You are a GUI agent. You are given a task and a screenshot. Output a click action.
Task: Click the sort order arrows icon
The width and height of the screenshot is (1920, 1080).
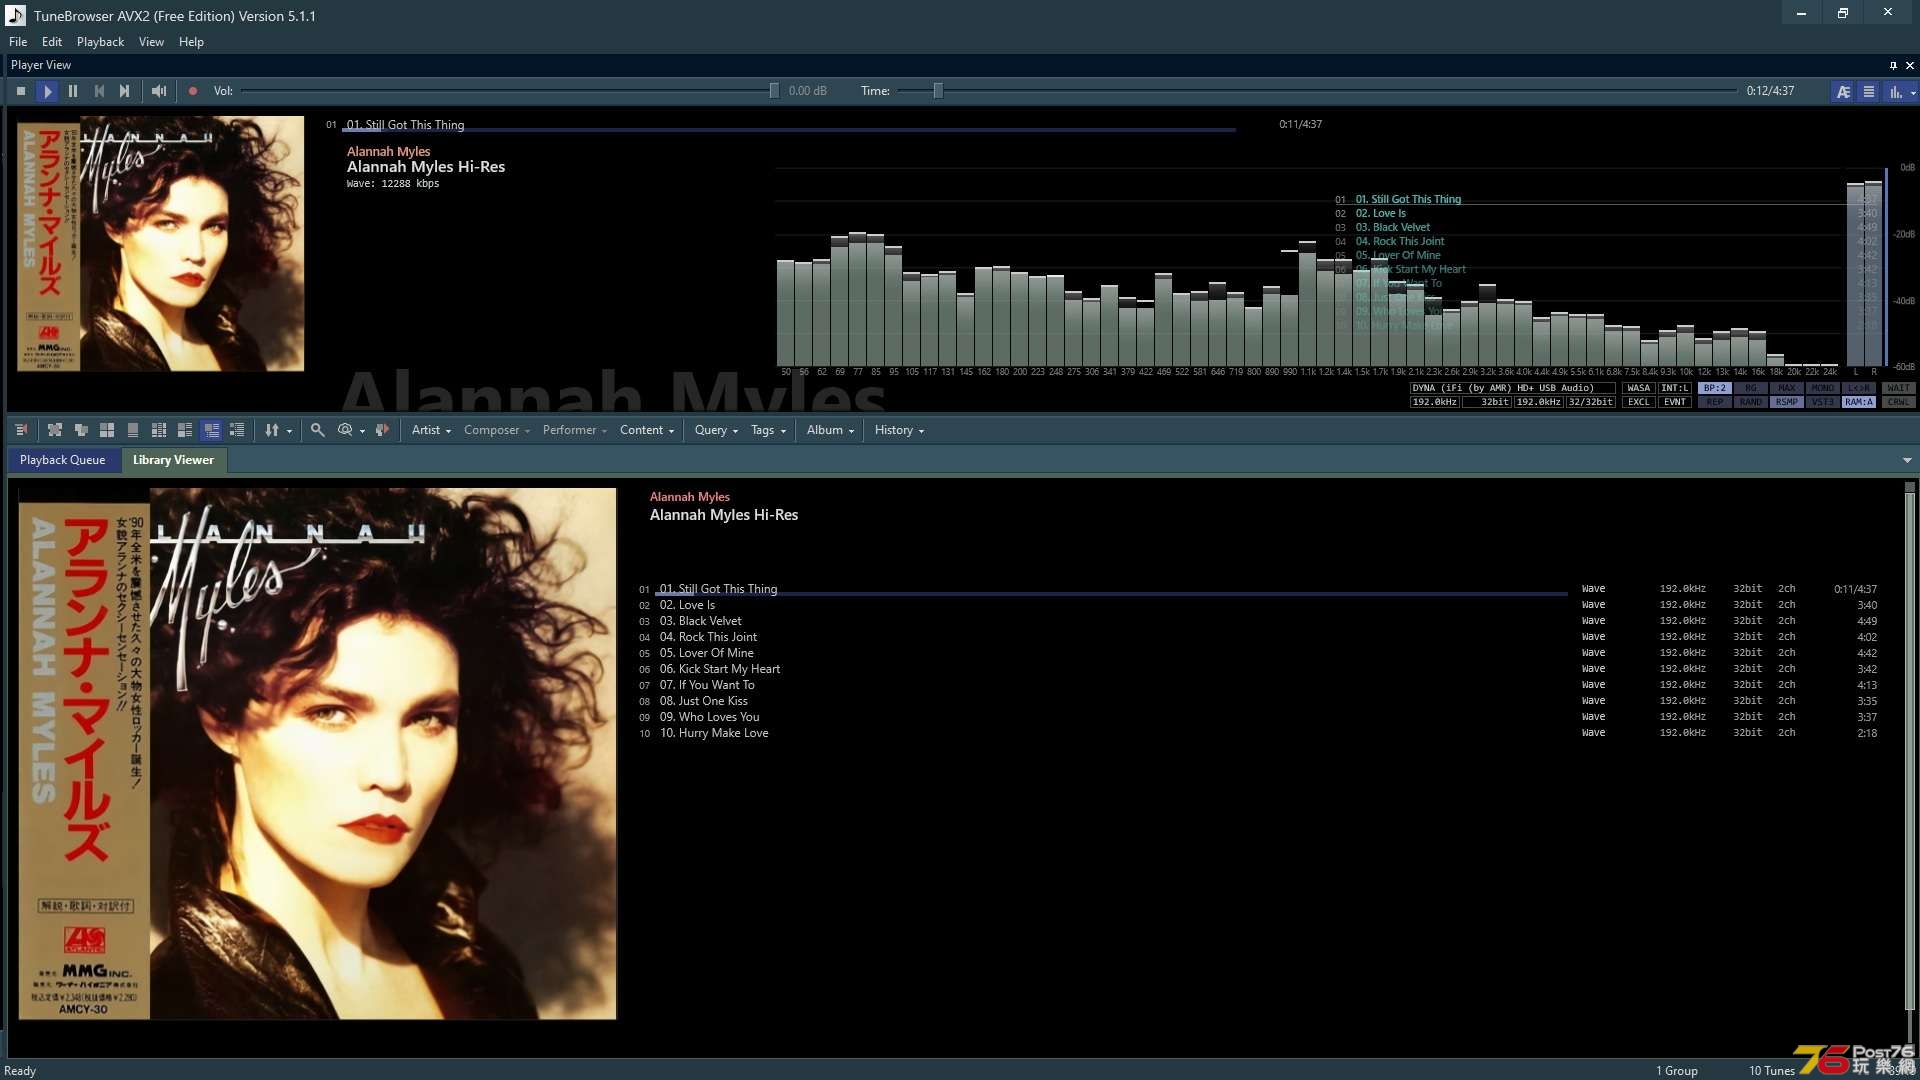tap(271, 430)
